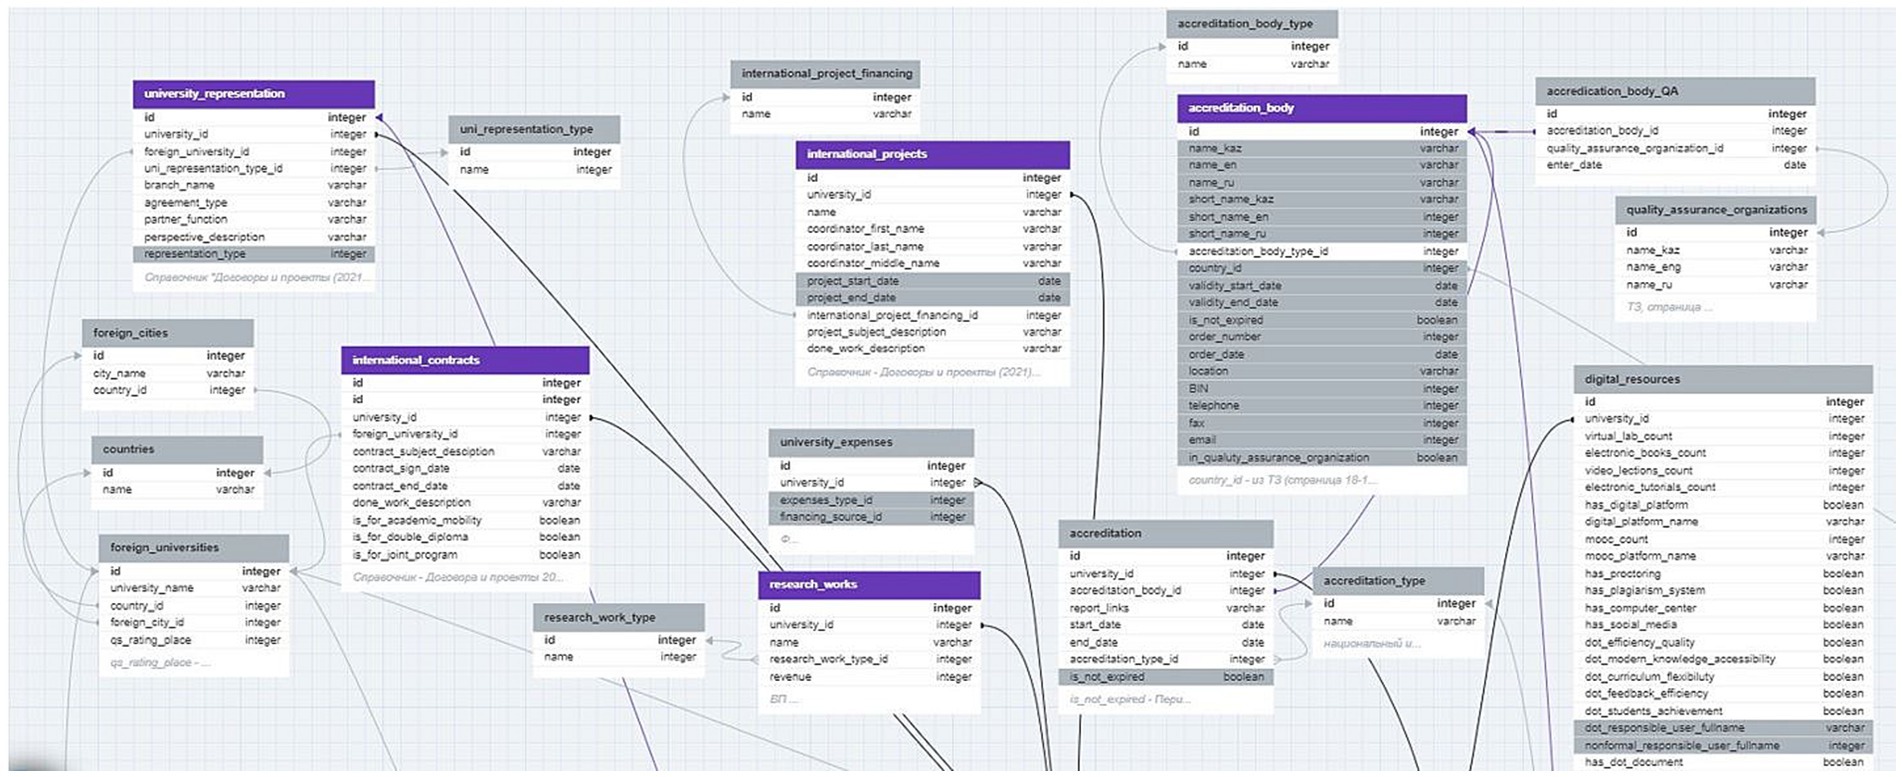Click the contract_sign_date field row
This screenshot has height=777, width=1902.
(465, 469)
